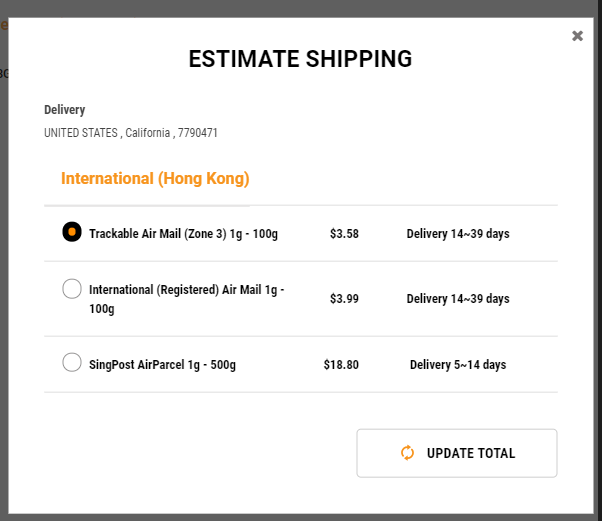The image size is (602, 521).
Task: Open the International (Hong Kong) tab
Action: coord(155,179)
